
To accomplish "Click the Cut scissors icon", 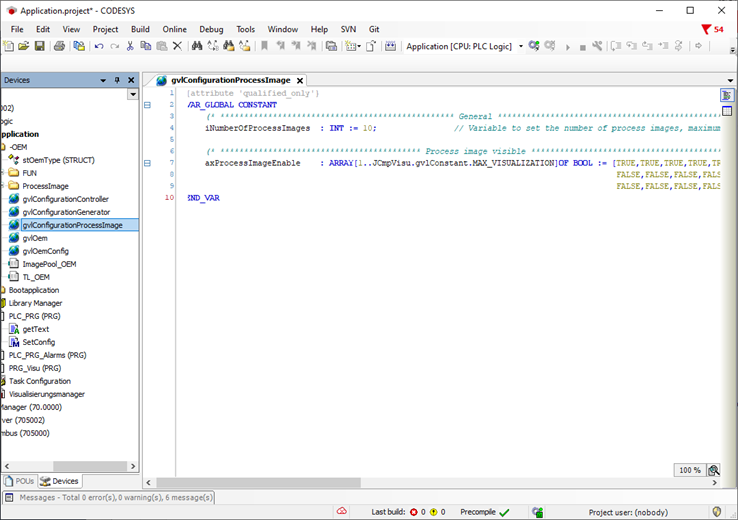I will coord(130,46).
